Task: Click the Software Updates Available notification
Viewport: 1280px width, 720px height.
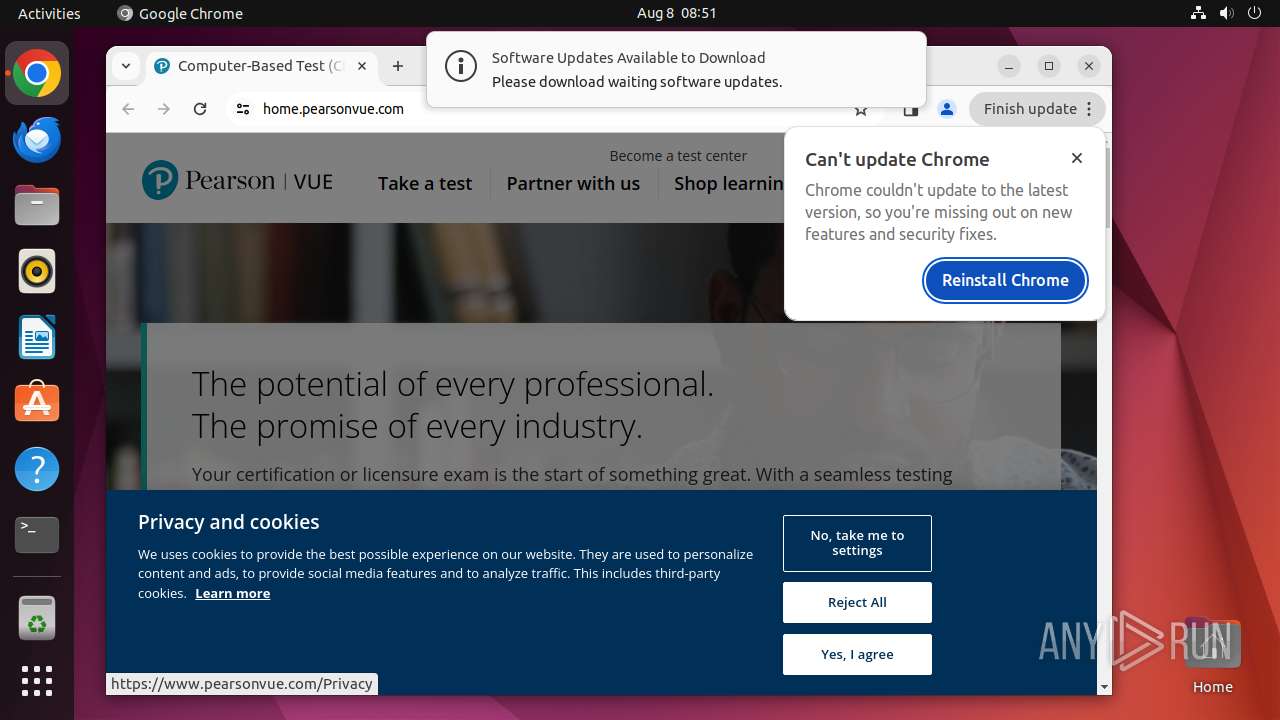Action: coord(676,69)
